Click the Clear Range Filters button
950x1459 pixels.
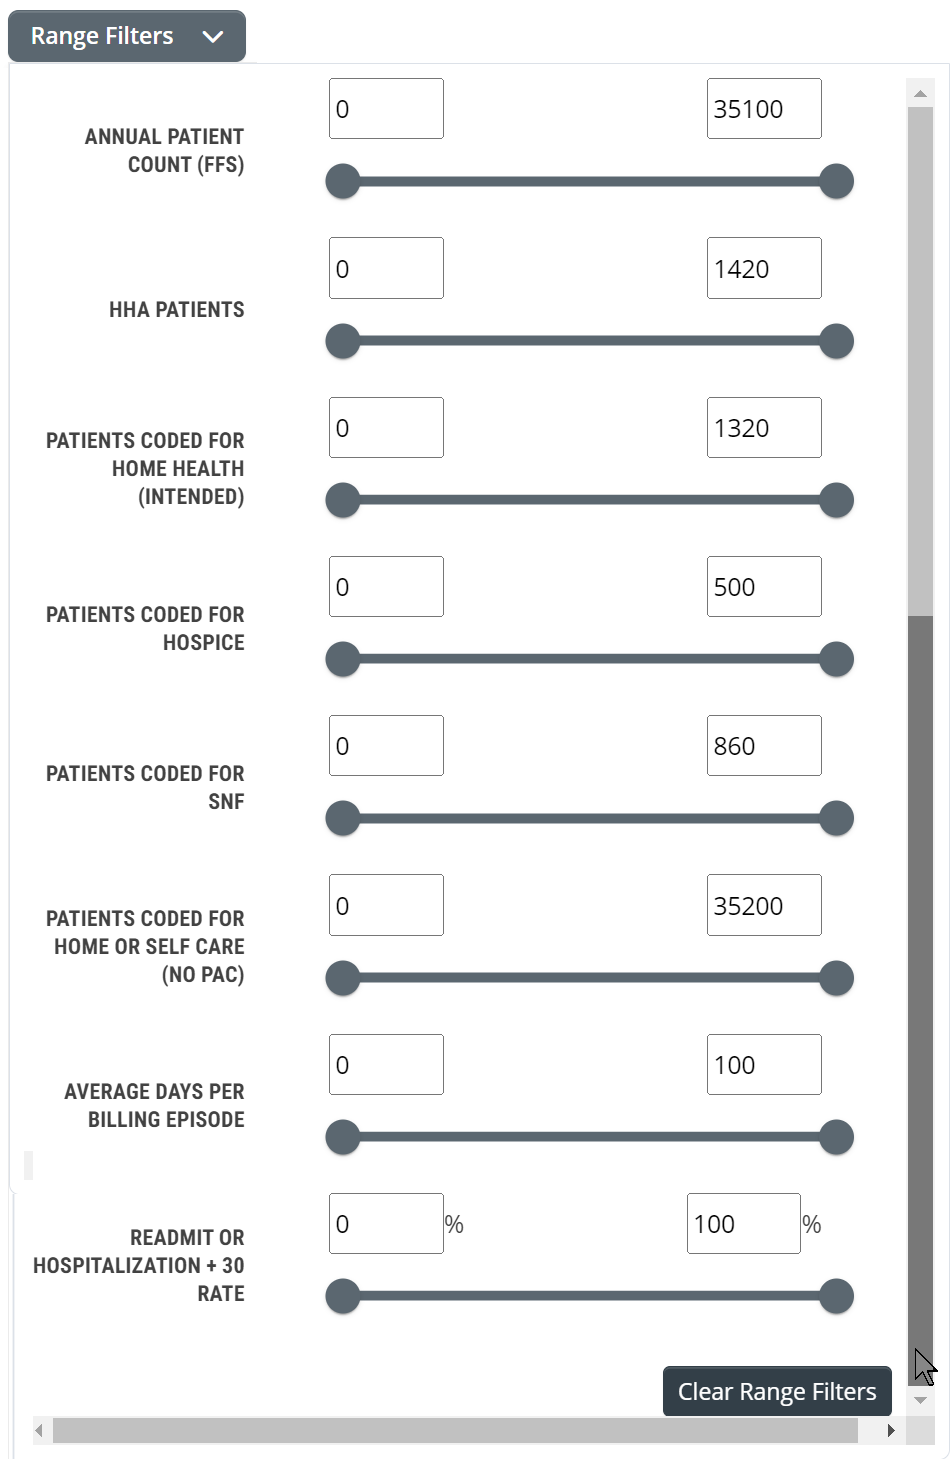click(x=776, y=1391)
